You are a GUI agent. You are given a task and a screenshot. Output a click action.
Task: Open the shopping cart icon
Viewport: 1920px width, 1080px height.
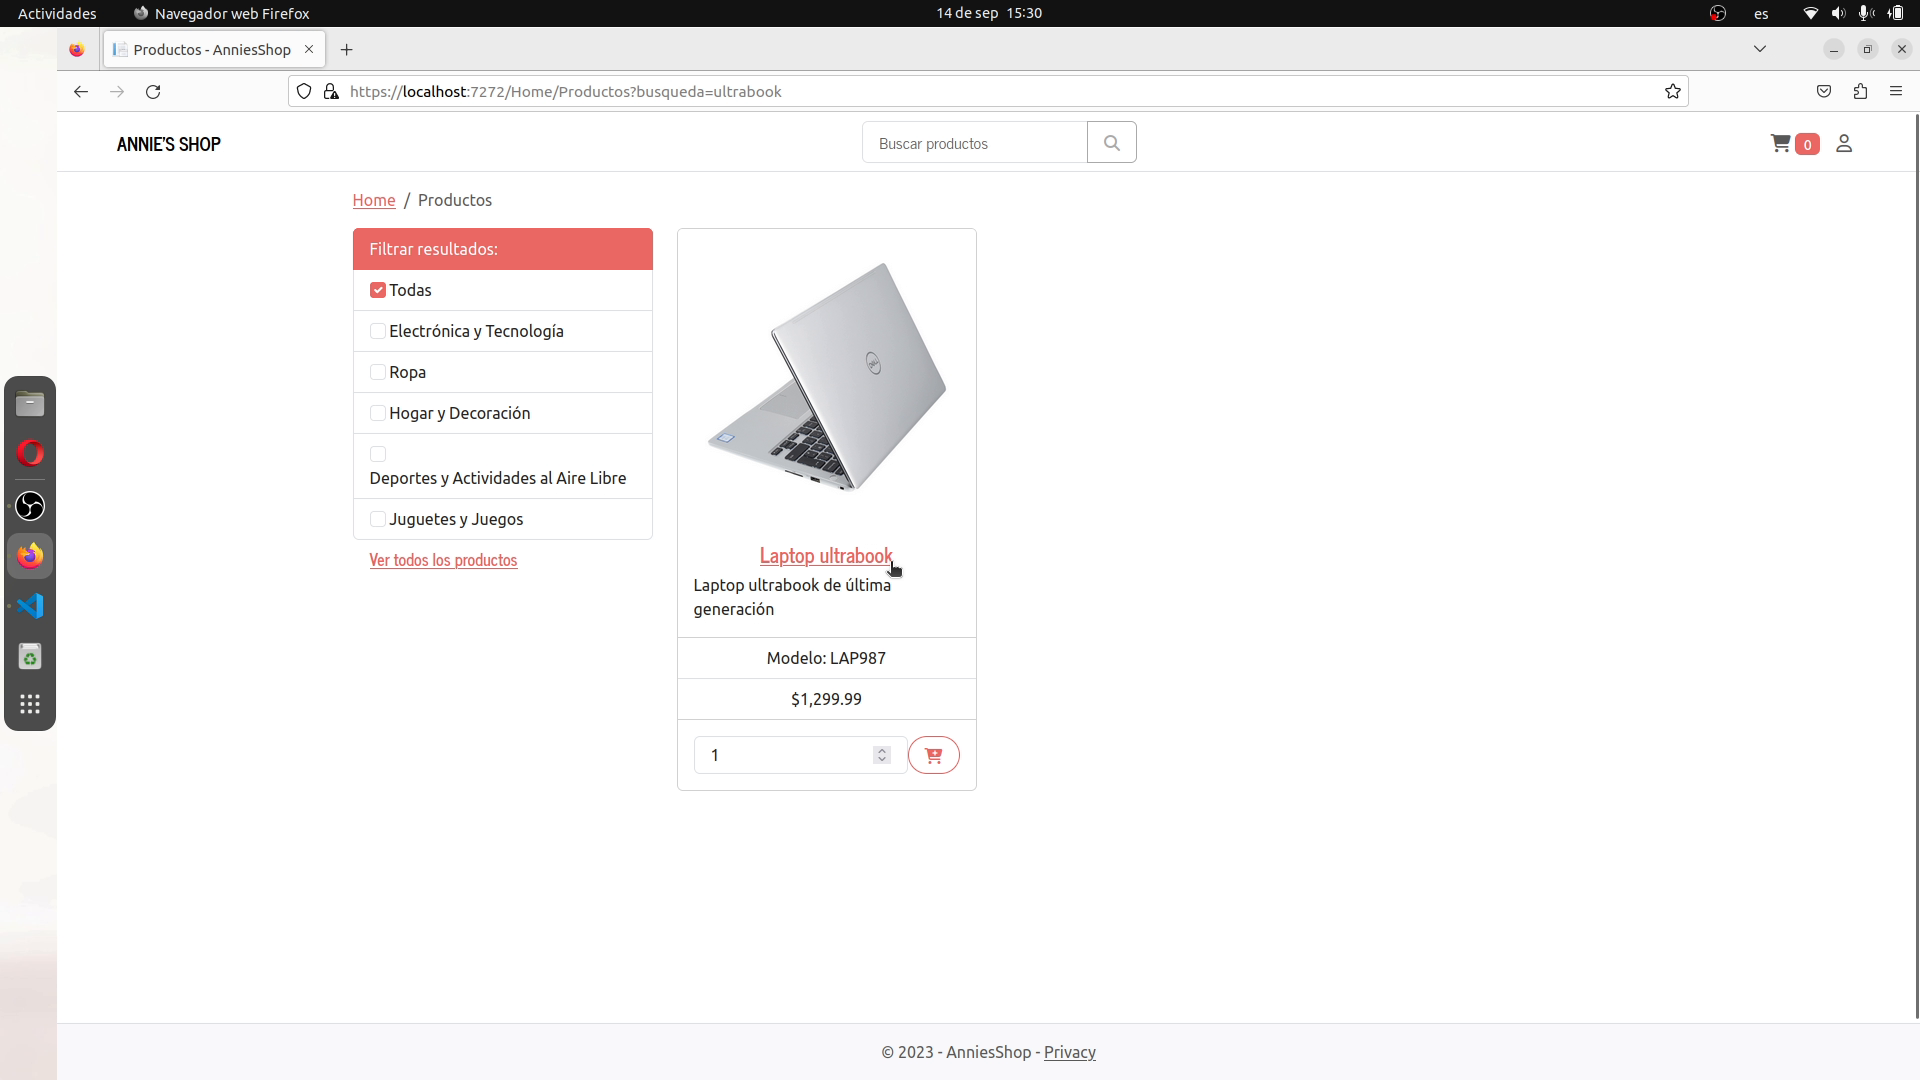tap(1780, 144)
